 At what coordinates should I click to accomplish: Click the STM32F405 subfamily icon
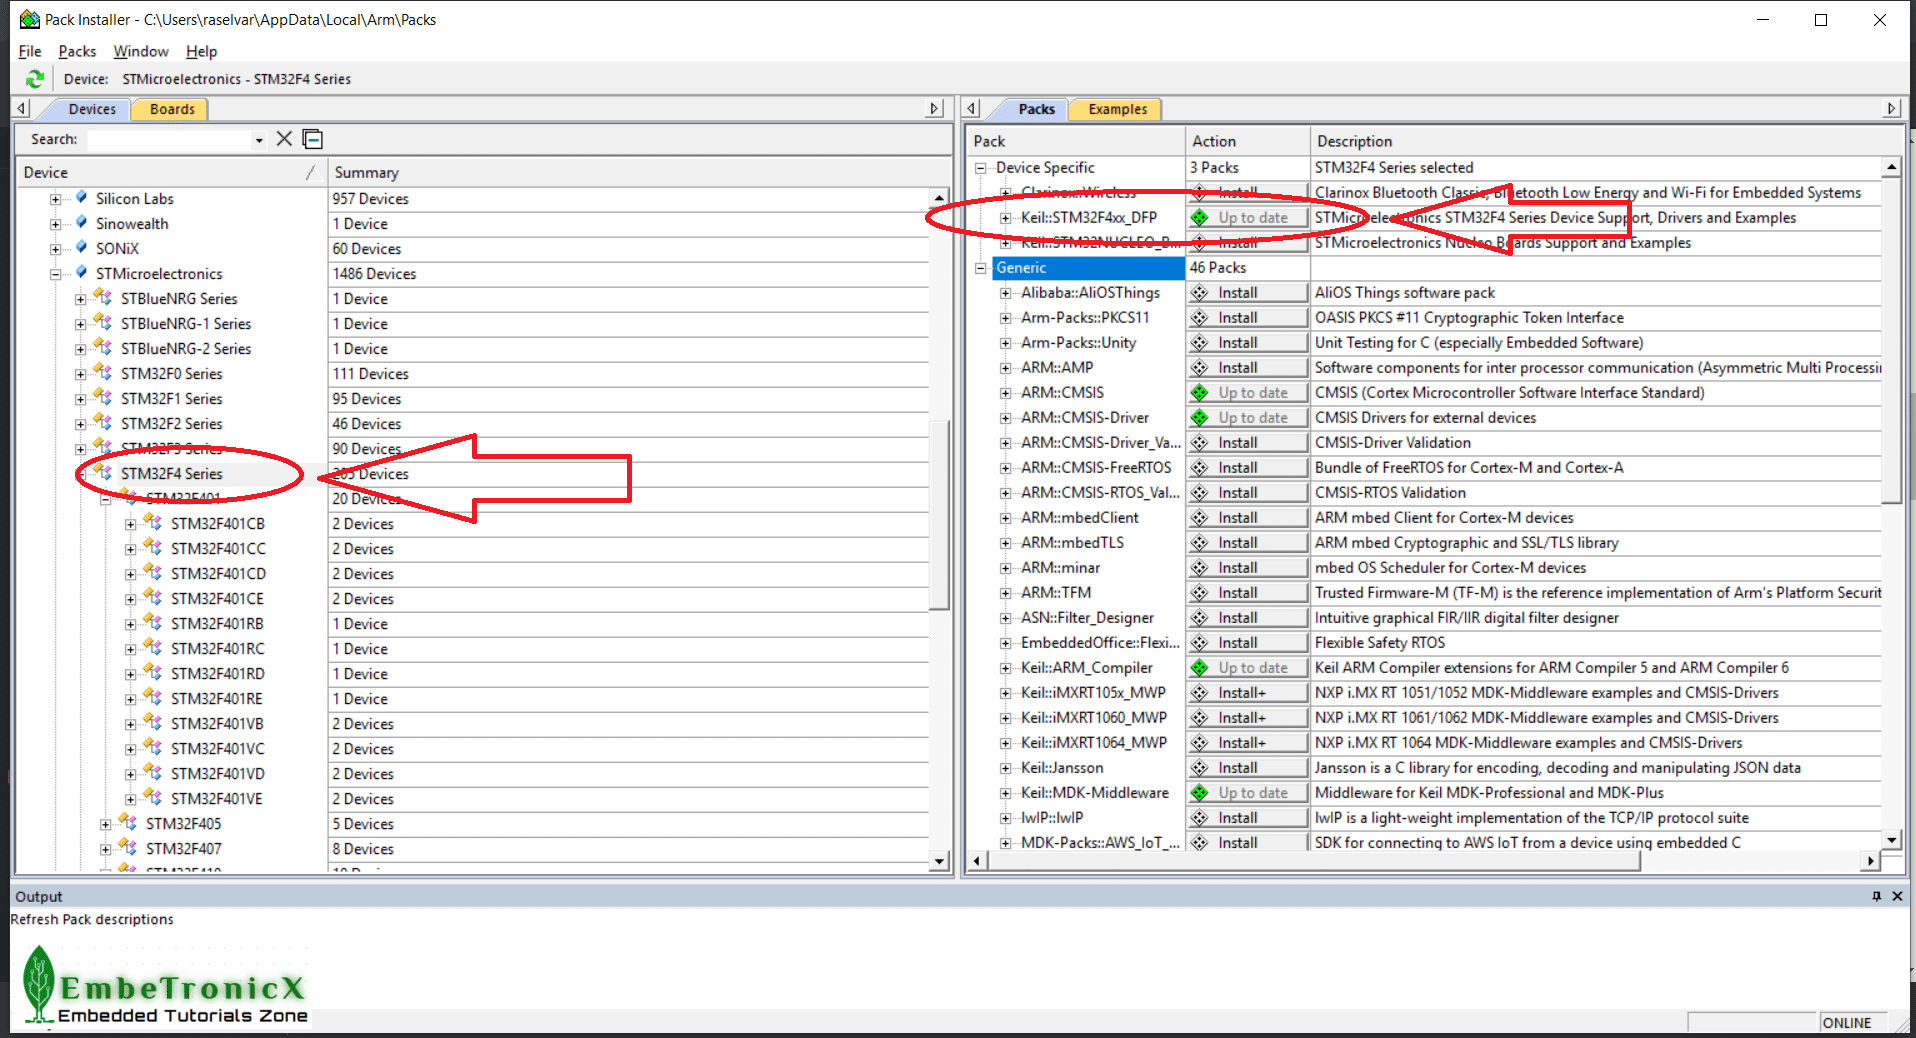pyautogui.click(x=128, y=822)
